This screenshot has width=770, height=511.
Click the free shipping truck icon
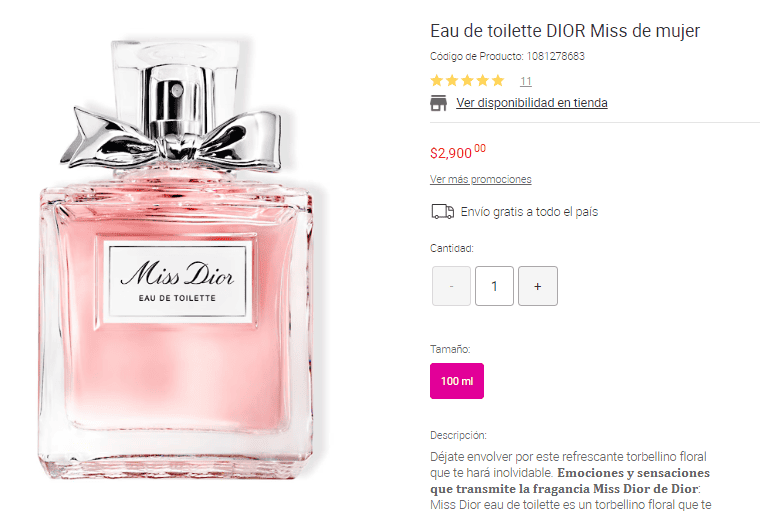(442, 212)
